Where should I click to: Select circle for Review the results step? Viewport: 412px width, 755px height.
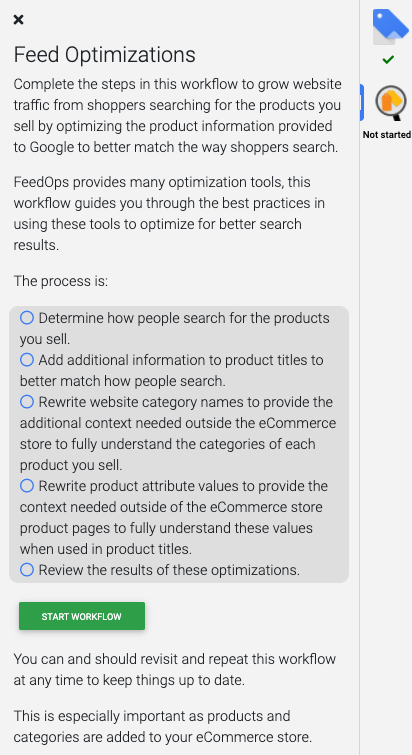(27, 570)
